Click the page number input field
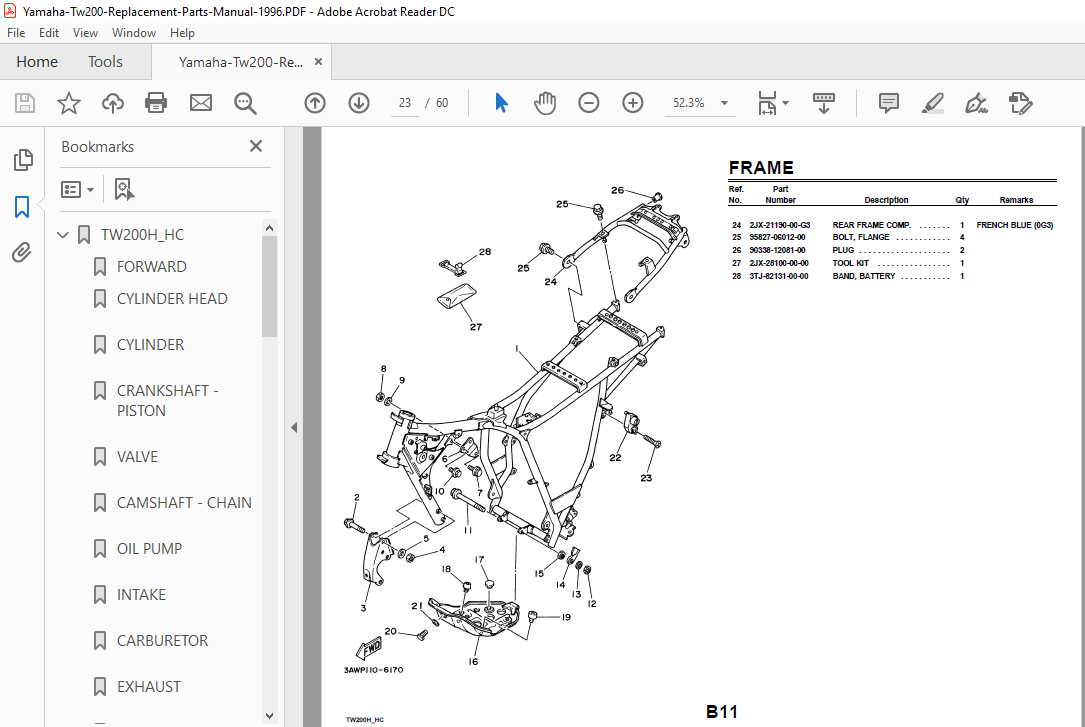This screenshot has height=727, width=1085. (x=405, y=103)
